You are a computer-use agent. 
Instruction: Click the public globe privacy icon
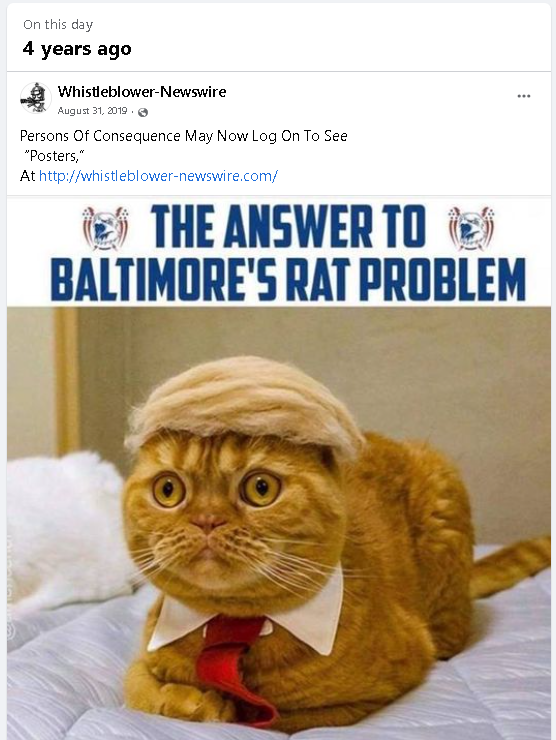143,112
